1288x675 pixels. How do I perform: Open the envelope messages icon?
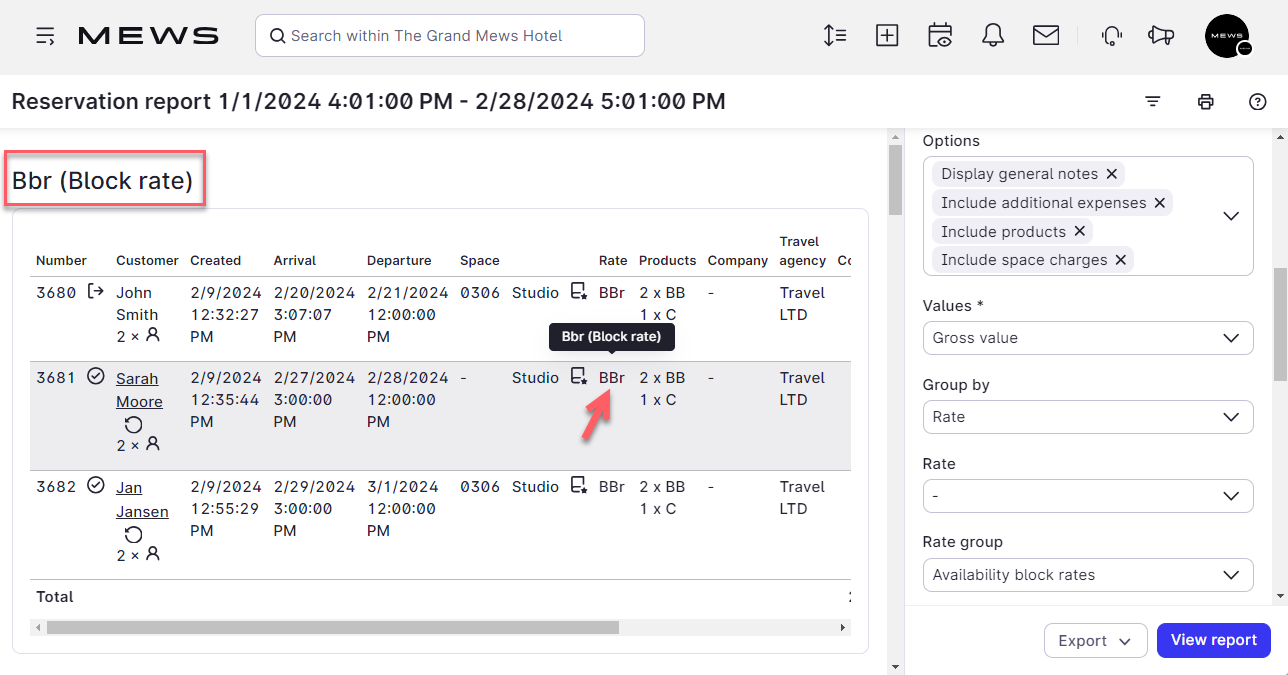pos(1046,36)
